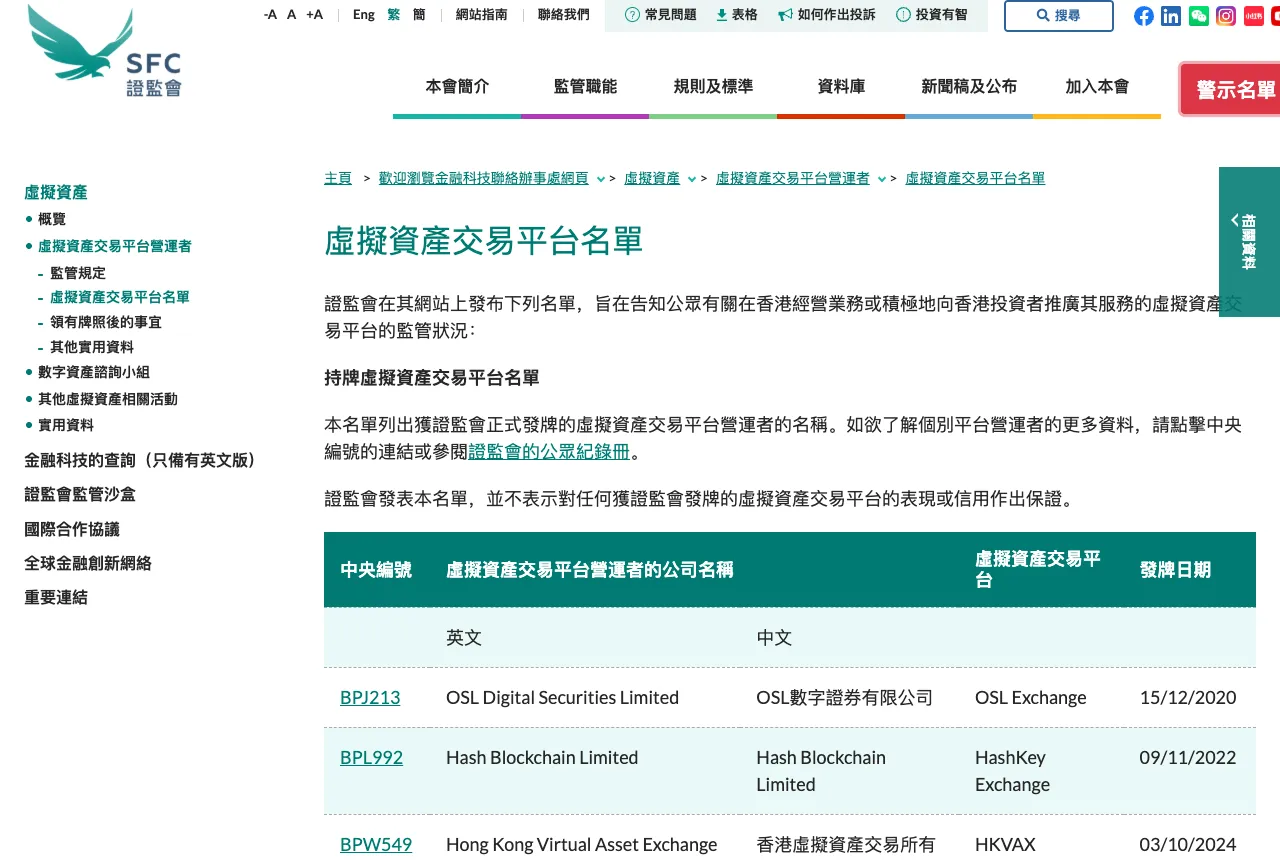
Task: Open 實用資料 sidebar item
Action: coord(66,425)
